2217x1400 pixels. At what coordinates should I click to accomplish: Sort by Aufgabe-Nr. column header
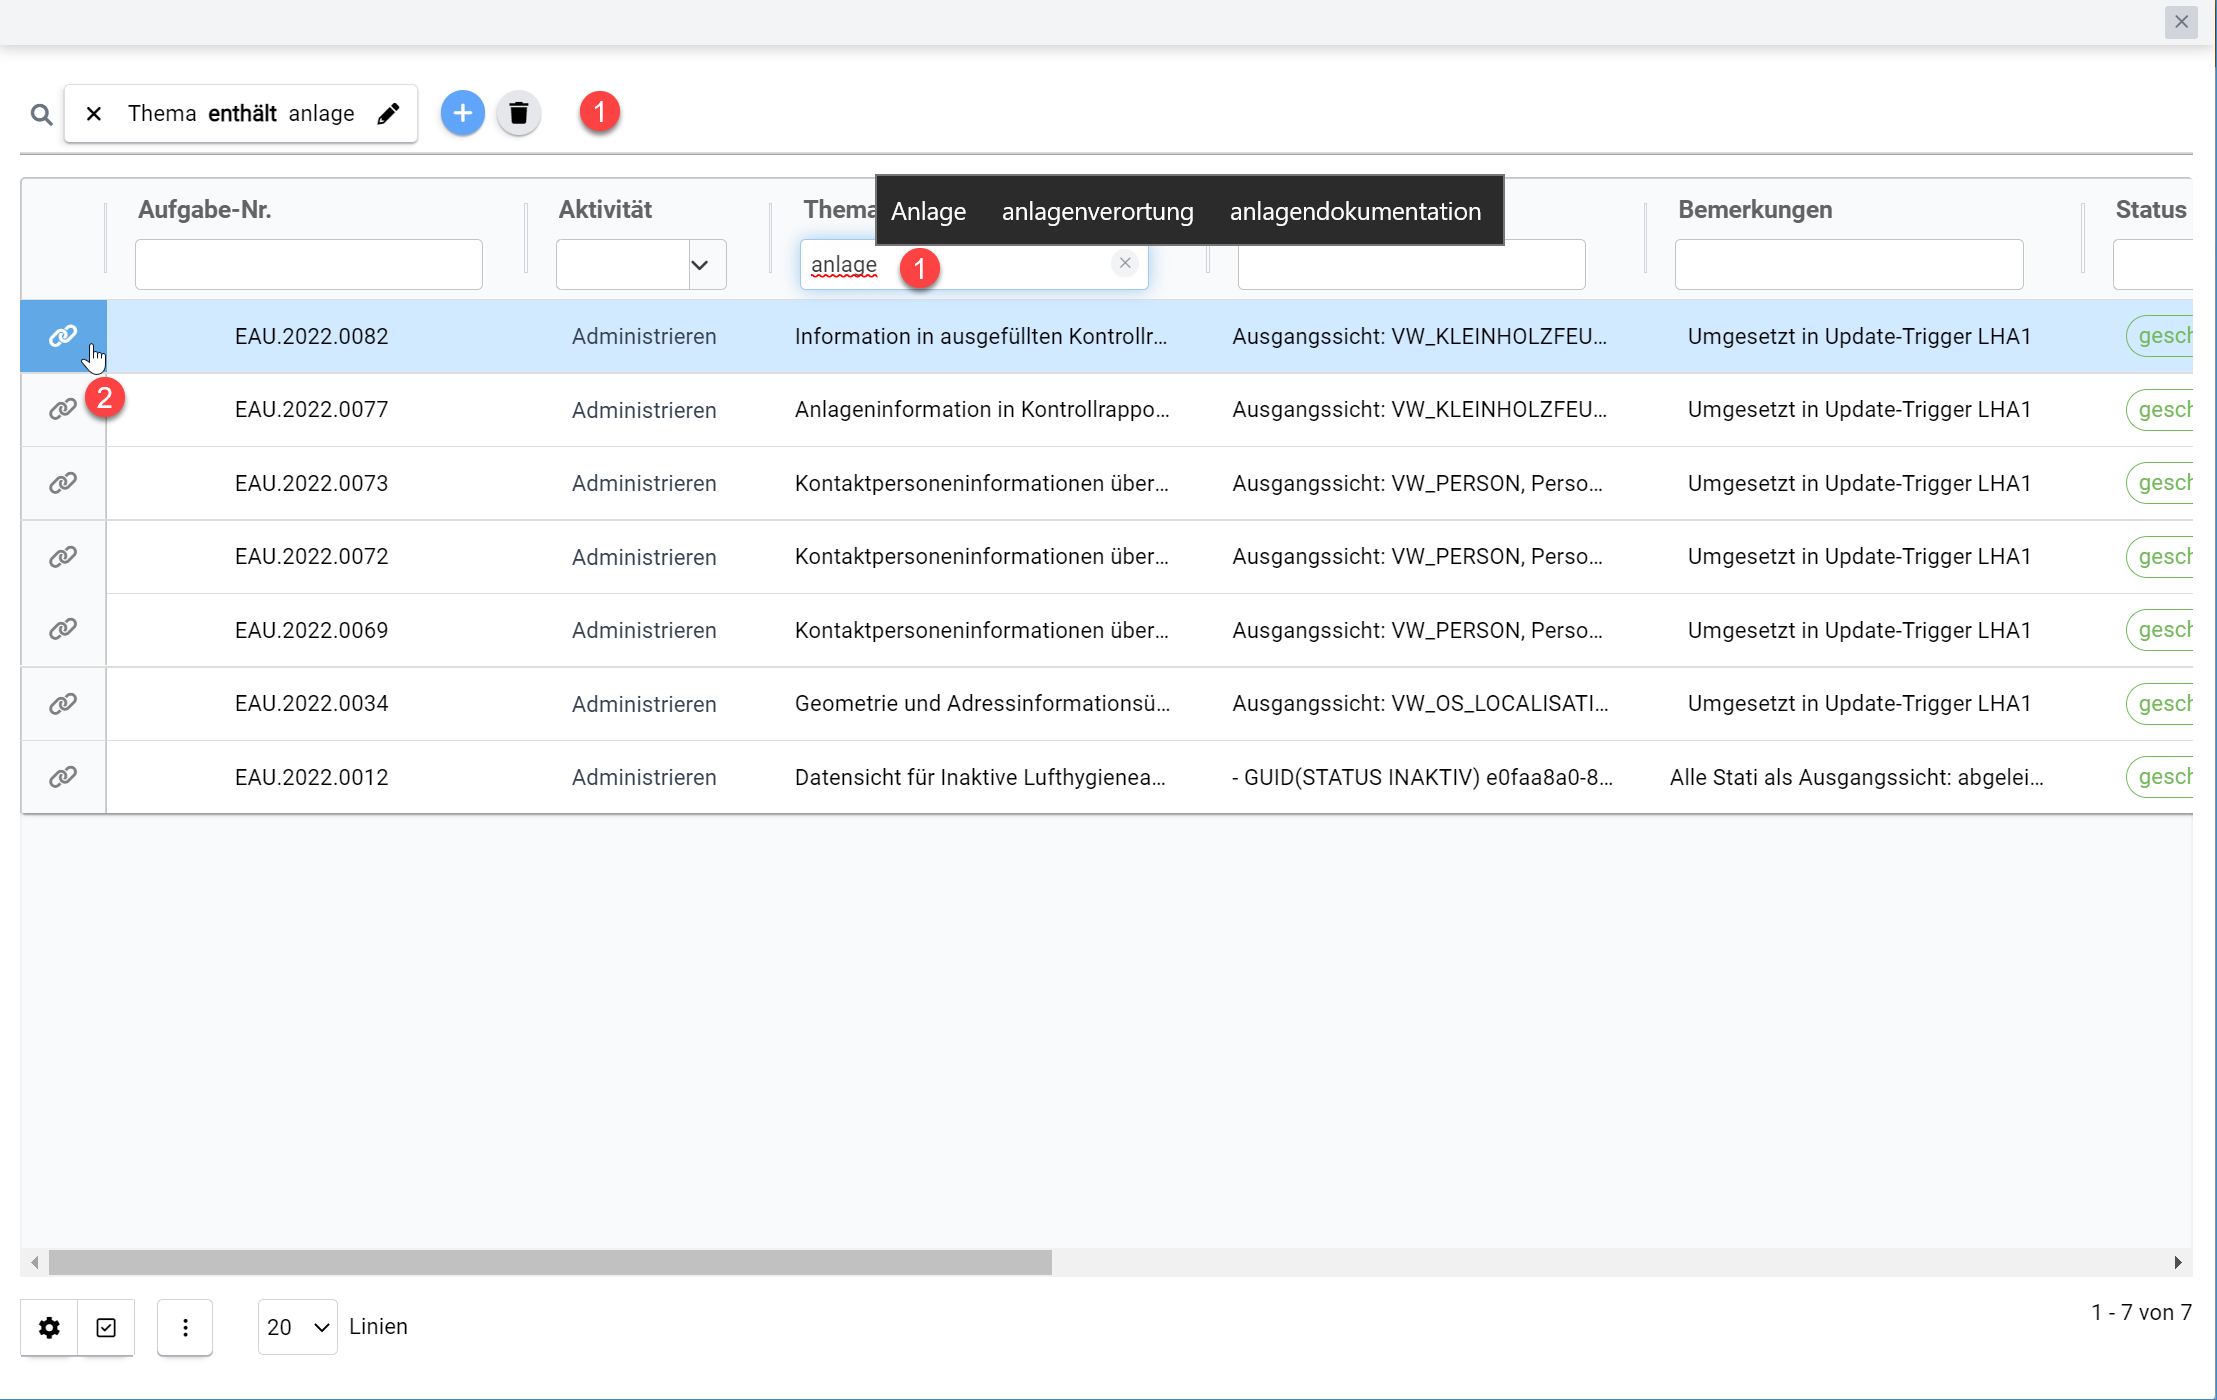[205, 210]
